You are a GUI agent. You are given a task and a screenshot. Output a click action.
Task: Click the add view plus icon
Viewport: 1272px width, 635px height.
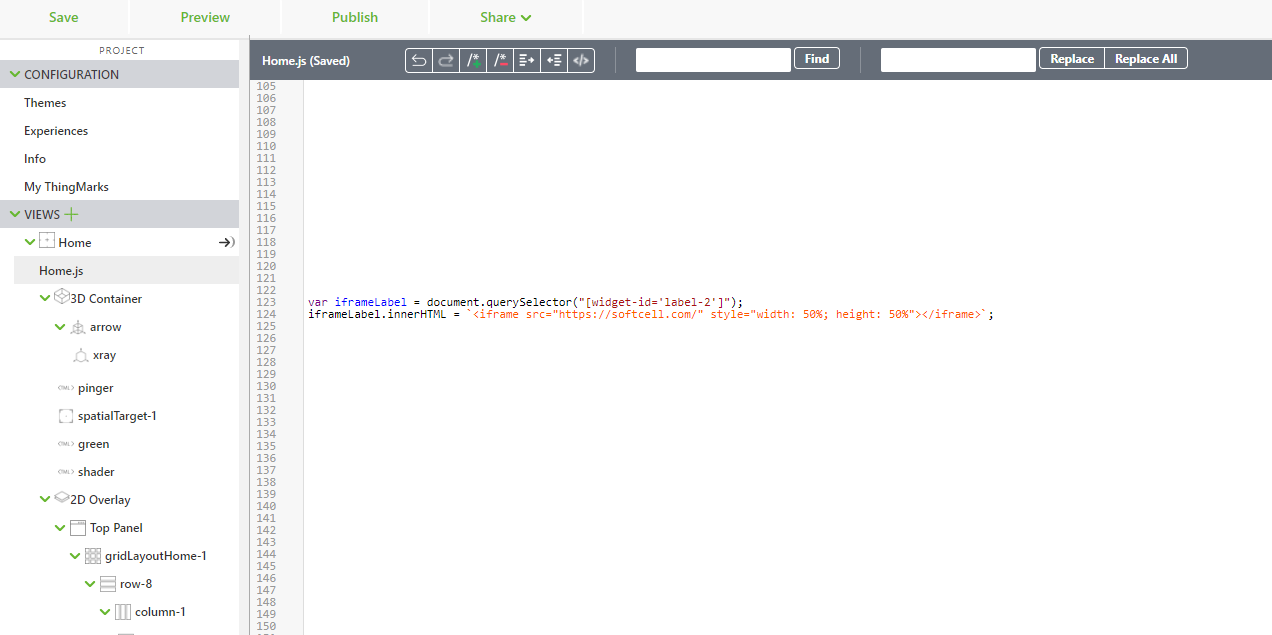[70, 213]
